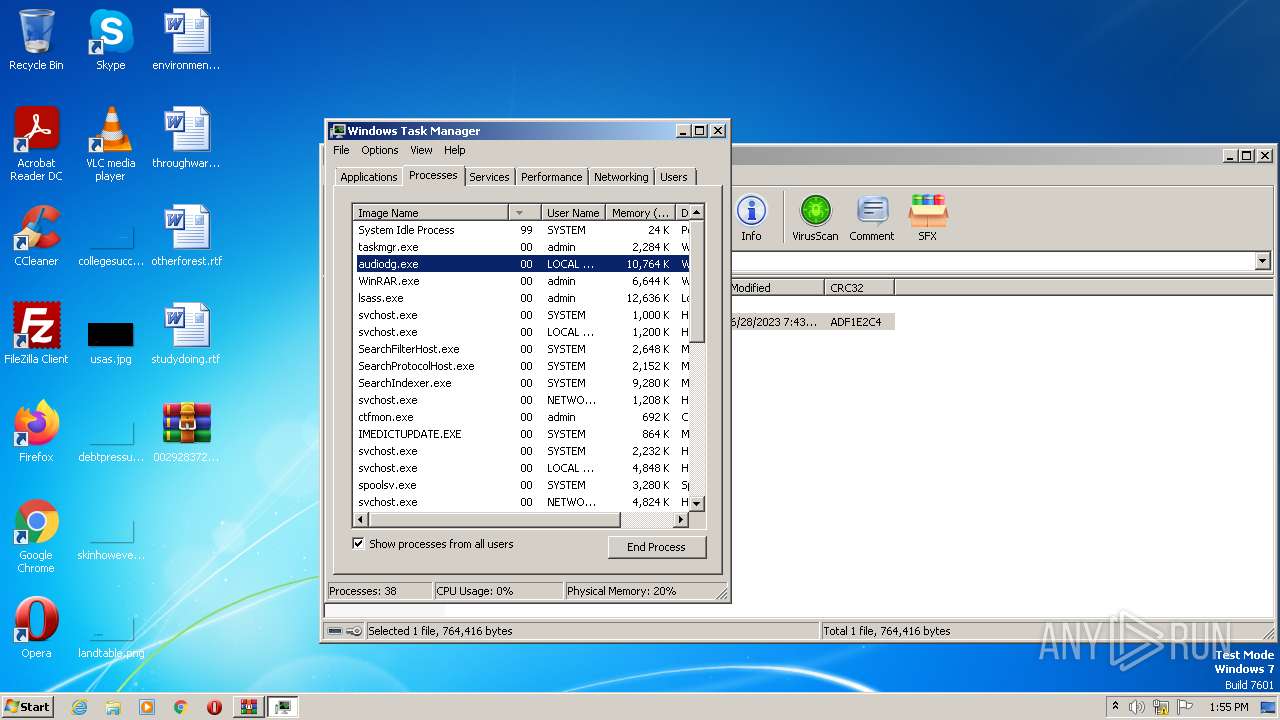Open WinRAR address bar dropdown
The width and height of the screenshot is (1280, 720).
[x=1262, y=261]
